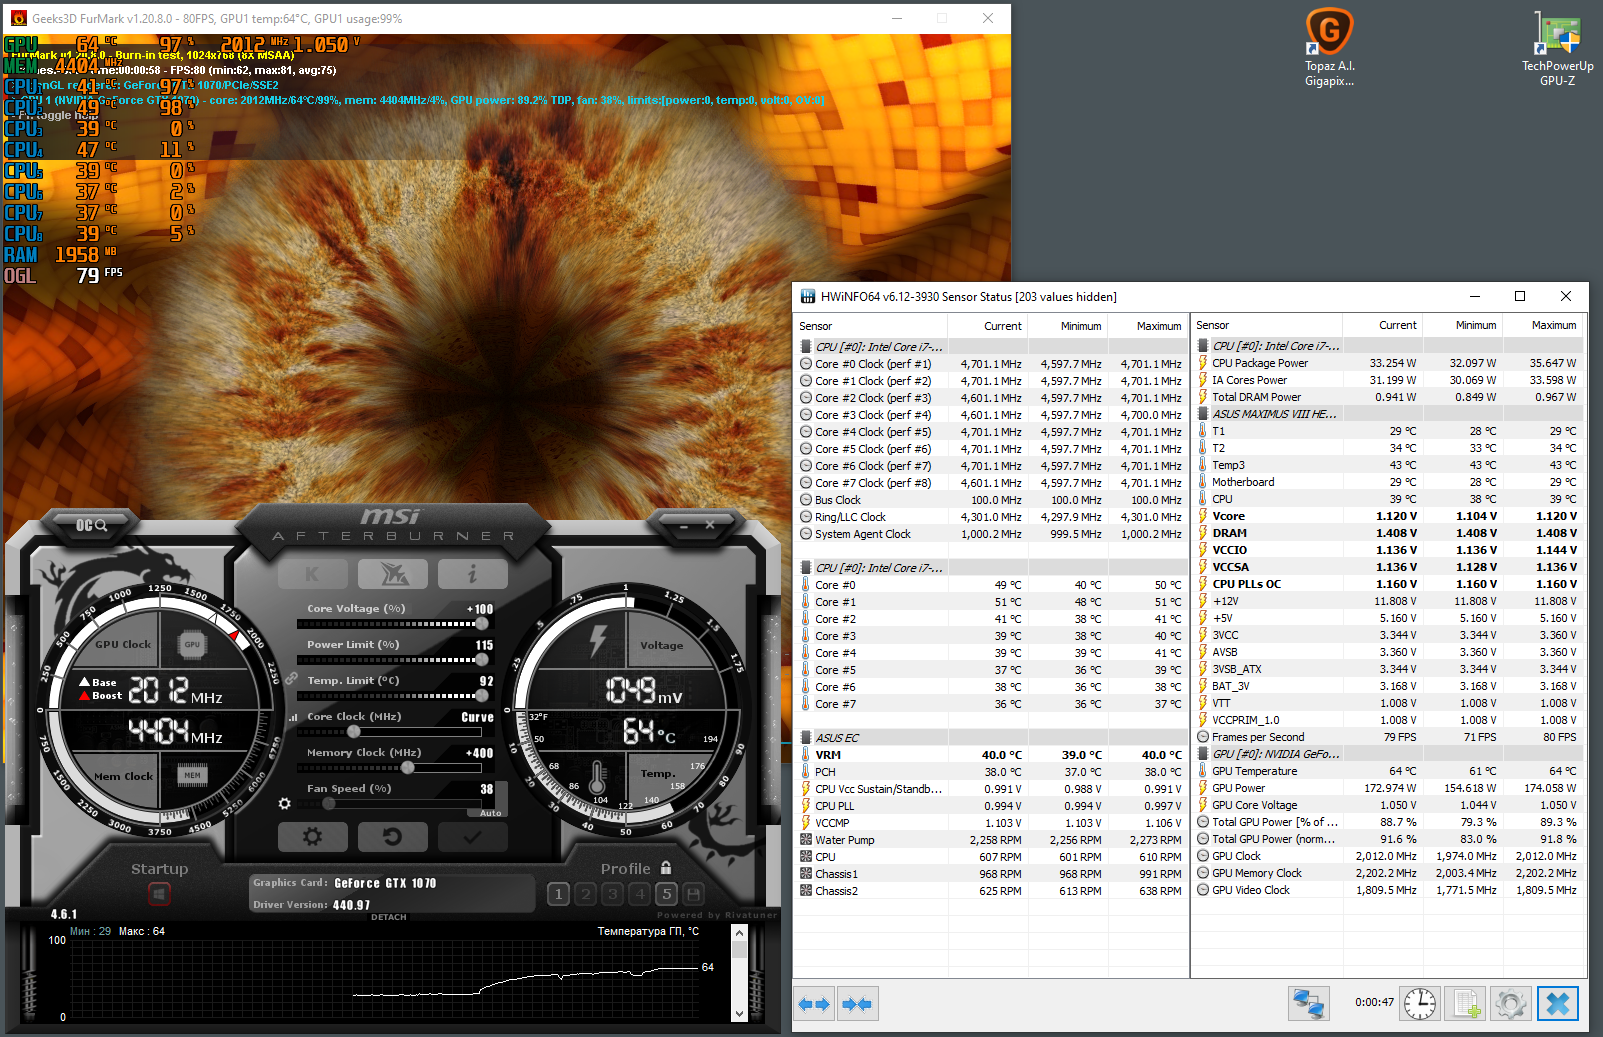1603x1037 pixels.
Task: Select Afterburner profile slot 1
Action: (559, 894)
